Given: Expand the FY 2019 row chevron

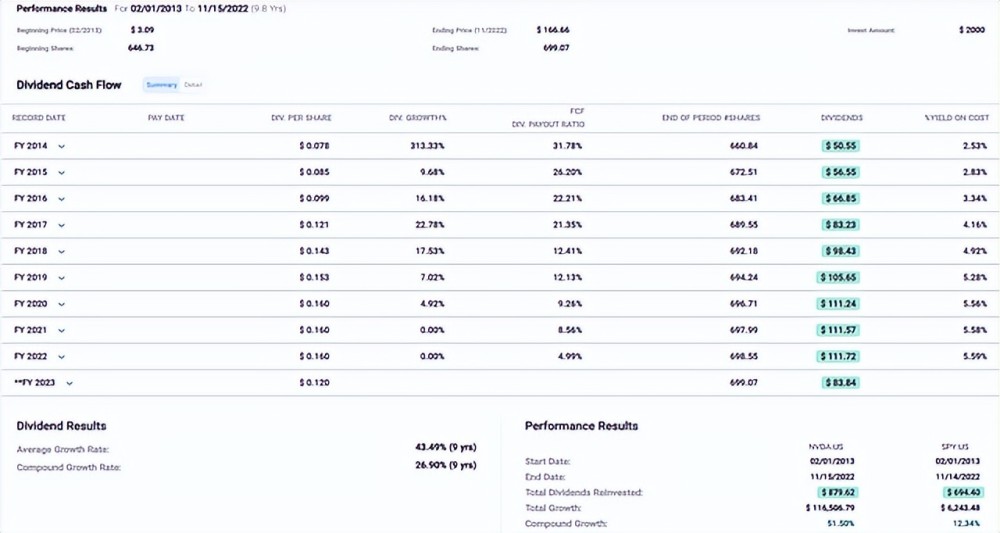Looking at the screenshot, I should point(62,277).
